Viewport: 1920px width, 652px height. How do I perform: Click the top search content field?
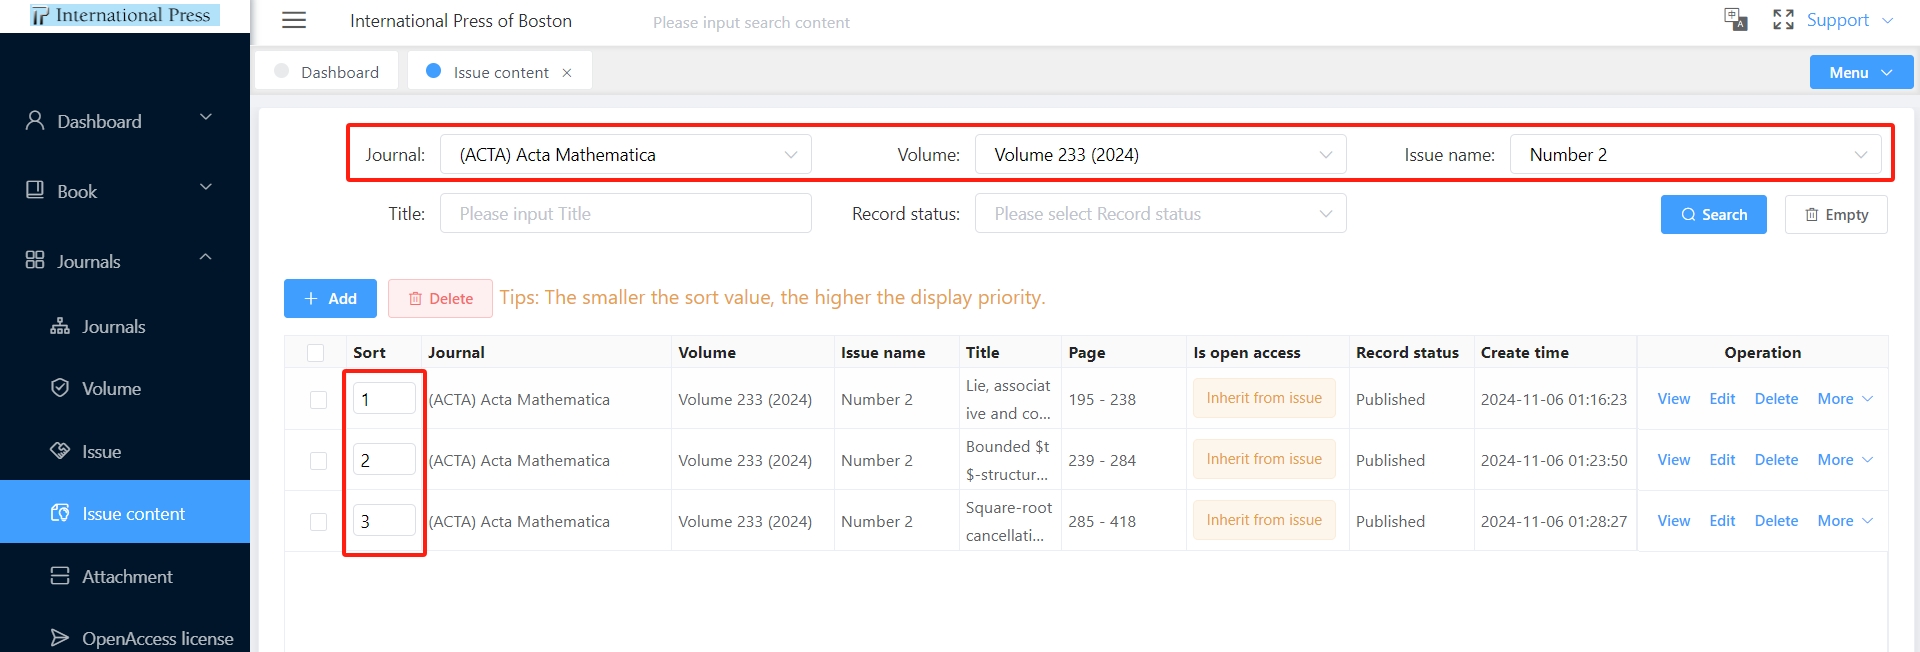point(751,22)
